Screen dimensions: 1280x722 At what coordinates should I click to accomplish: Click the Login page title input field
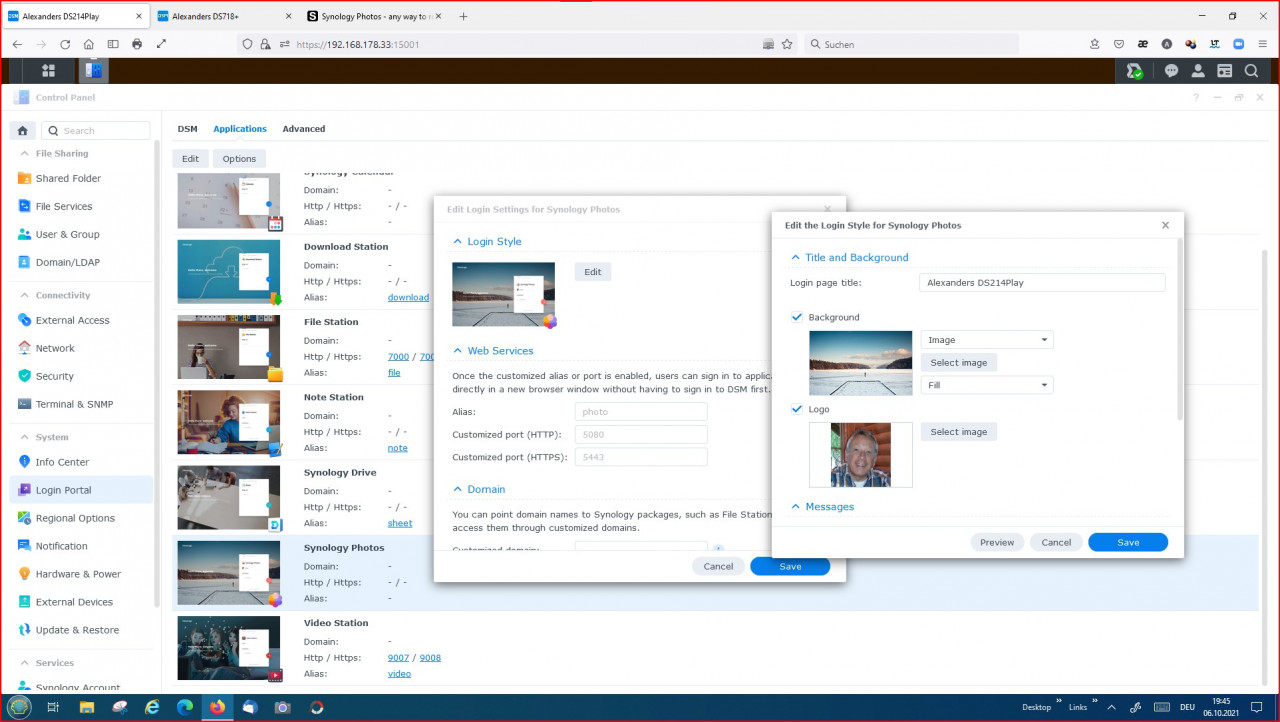point(1041,282)
